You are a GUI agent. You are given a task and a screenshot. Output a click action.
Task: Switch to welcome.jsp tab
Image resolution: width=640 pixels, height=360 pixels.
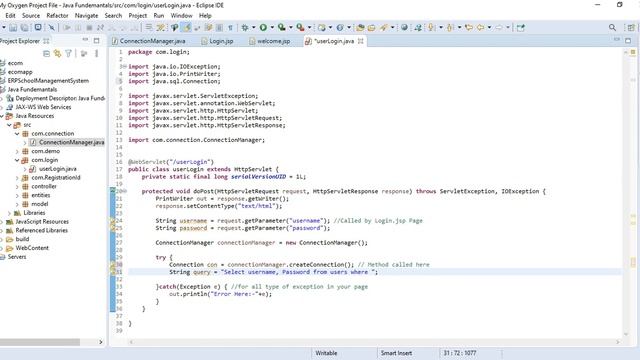tap(273, 41)
